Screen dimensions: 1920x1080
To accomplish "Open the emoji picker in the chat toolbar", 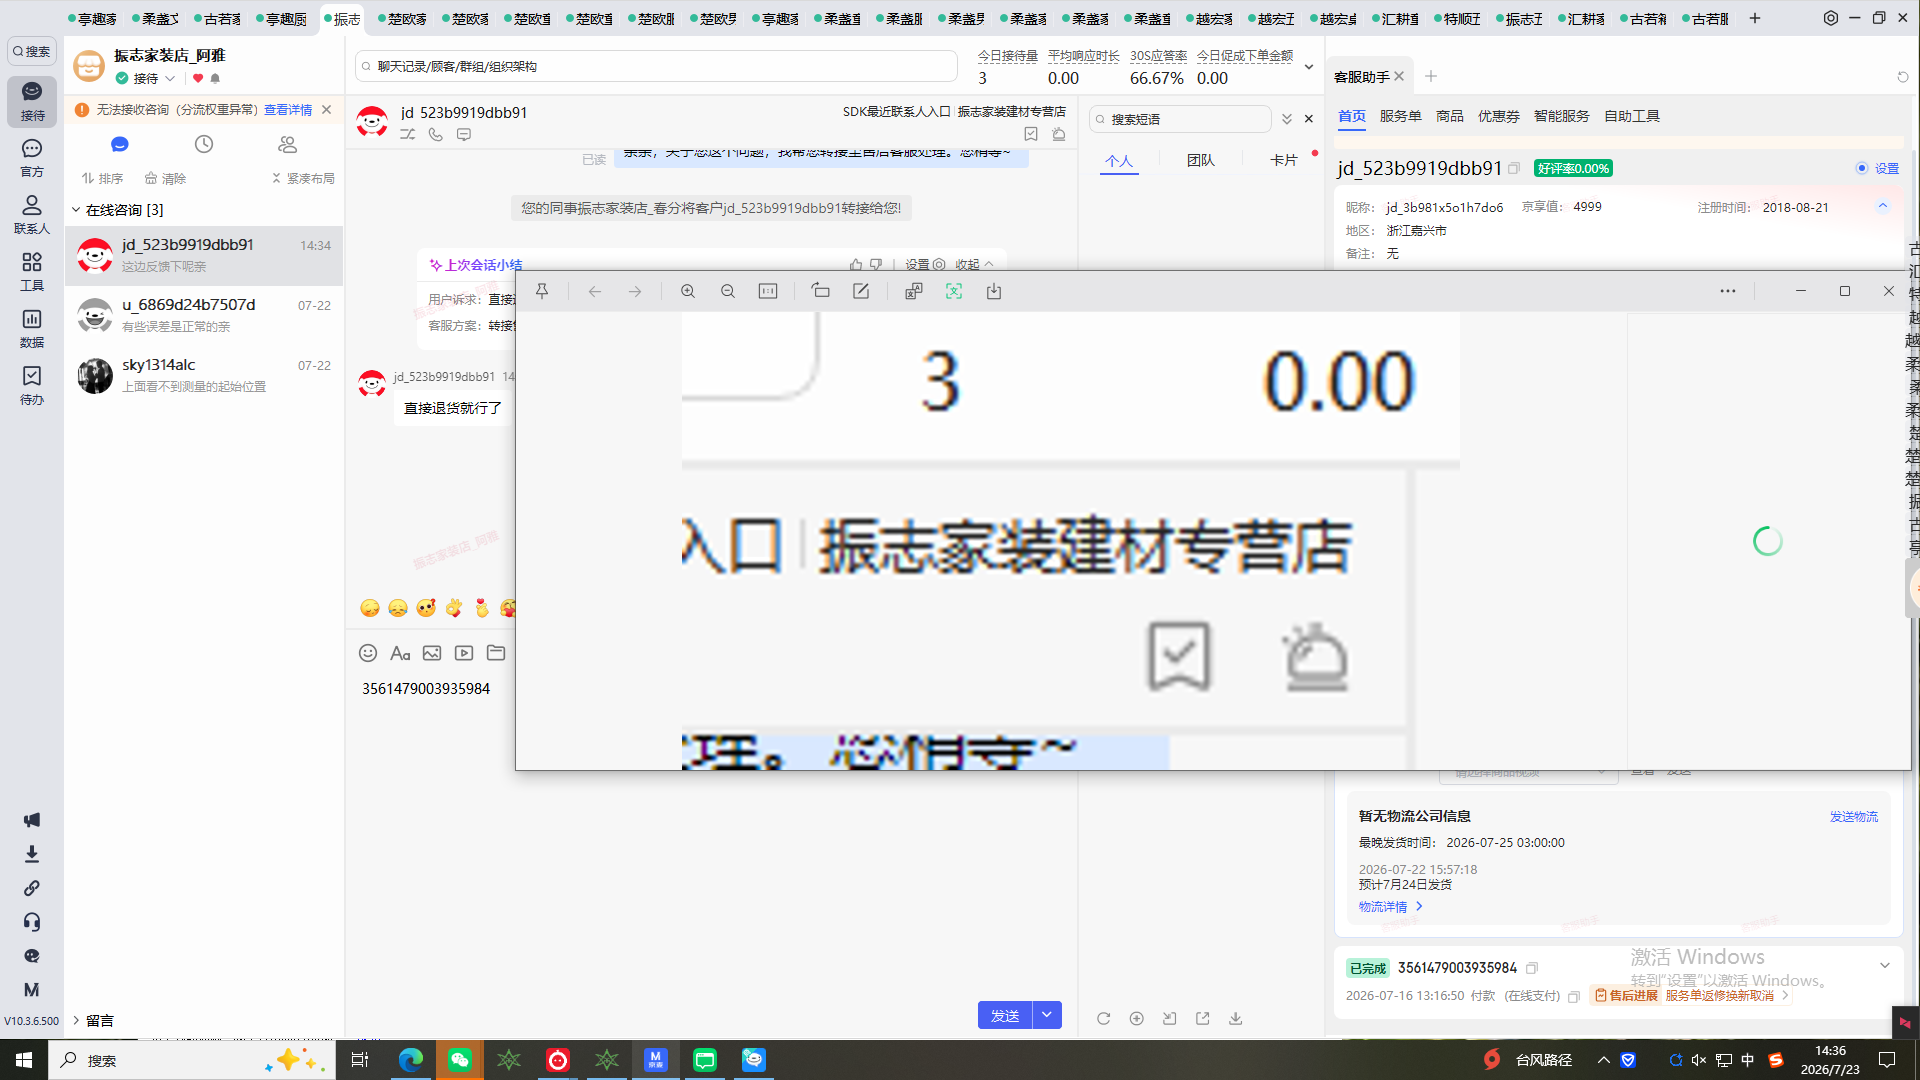I will [x=368, y=653].
